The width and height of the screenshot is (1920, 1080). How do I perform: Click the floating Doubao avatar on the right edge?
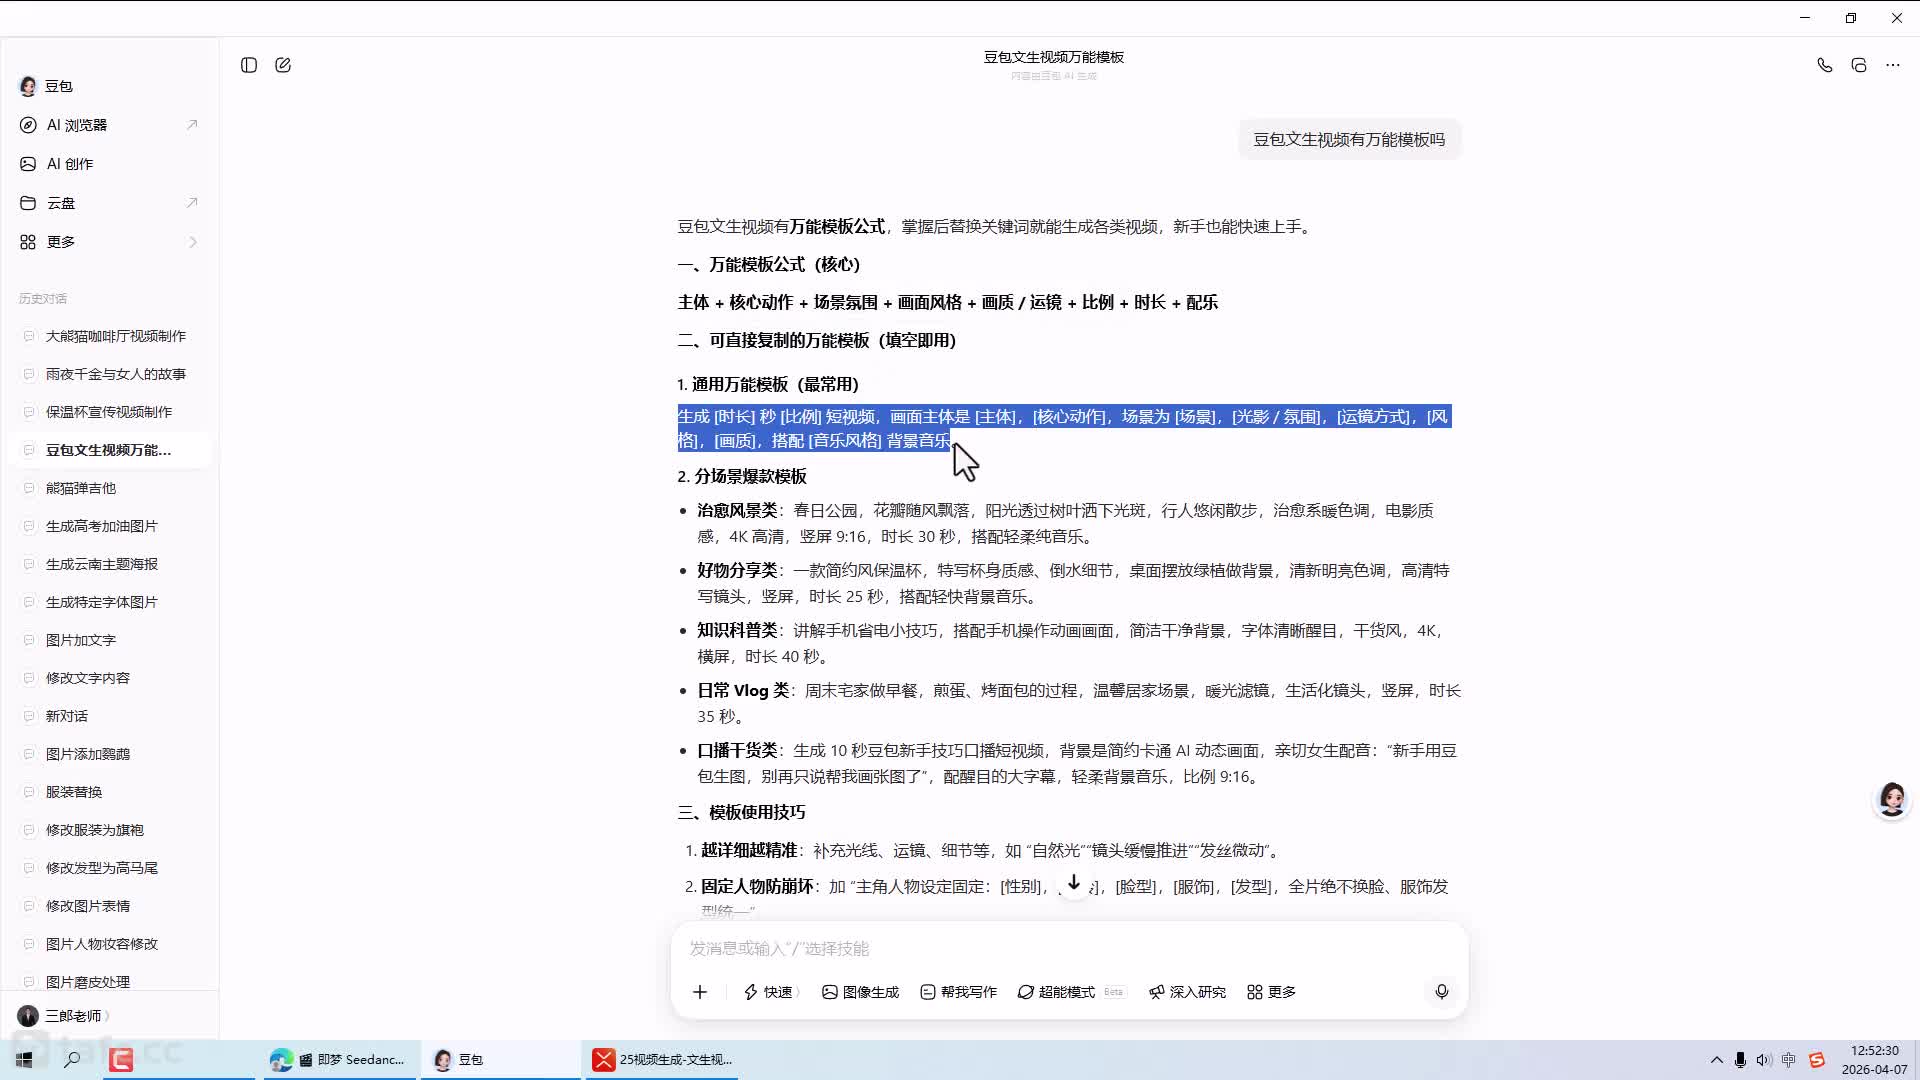[1891, 799]
